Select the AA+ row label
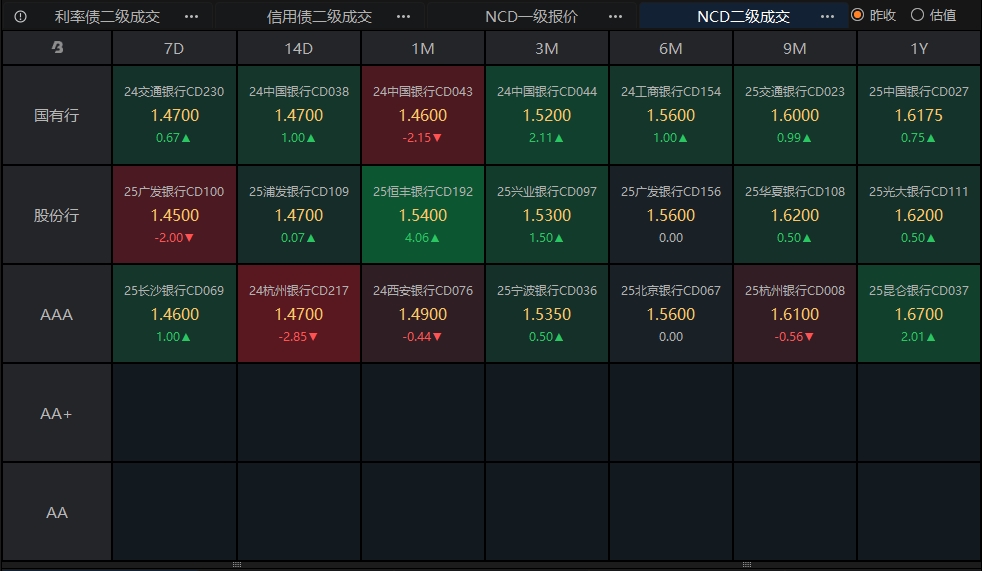The image size is (982, 571). pyautogui.click(x=56, y=413)
